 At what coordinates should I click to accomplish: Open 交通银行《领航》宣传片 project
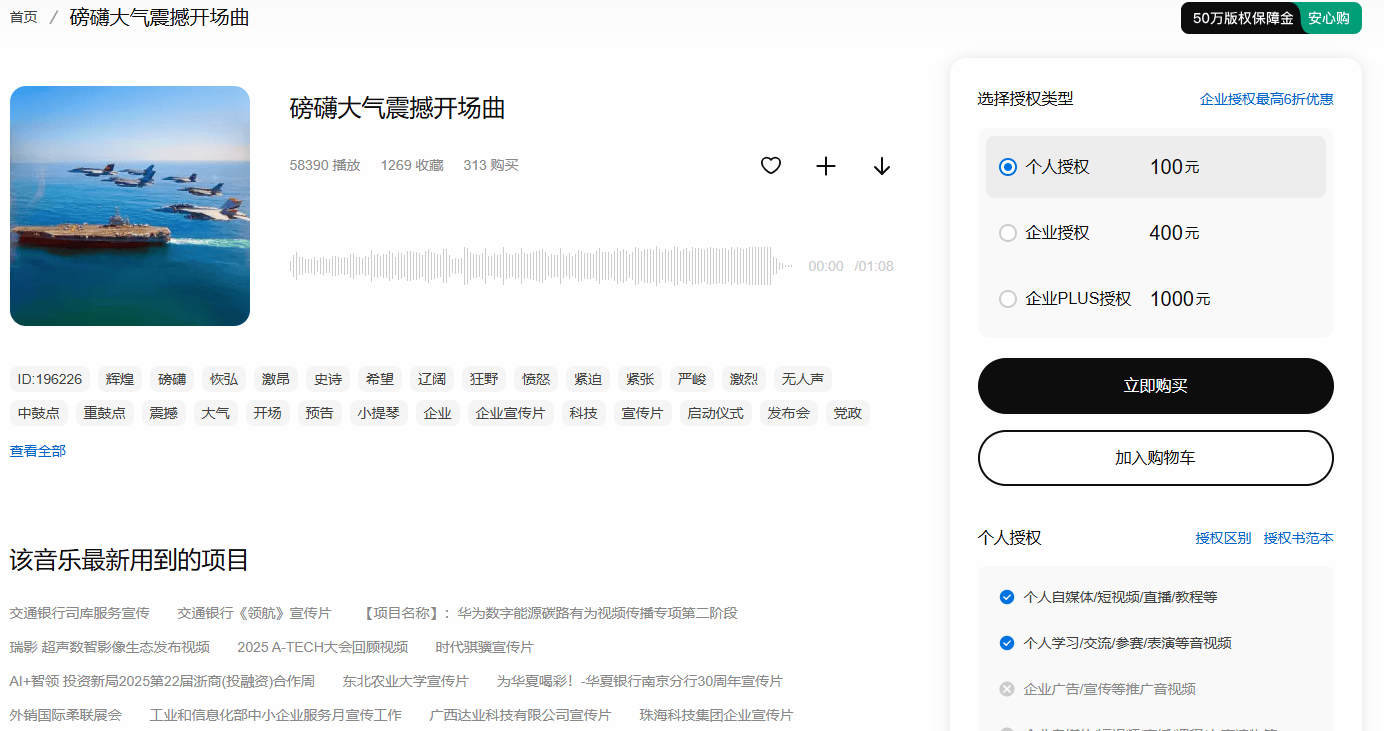[254, 613]
